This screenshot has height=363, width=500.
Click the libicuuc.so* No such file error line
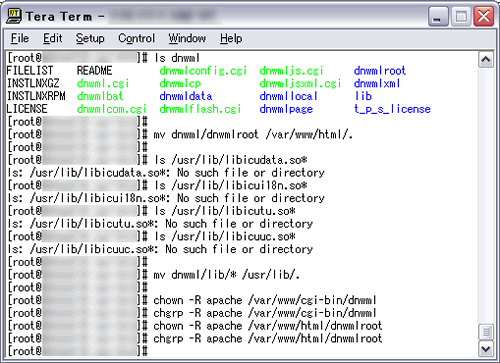pos(160,249)
